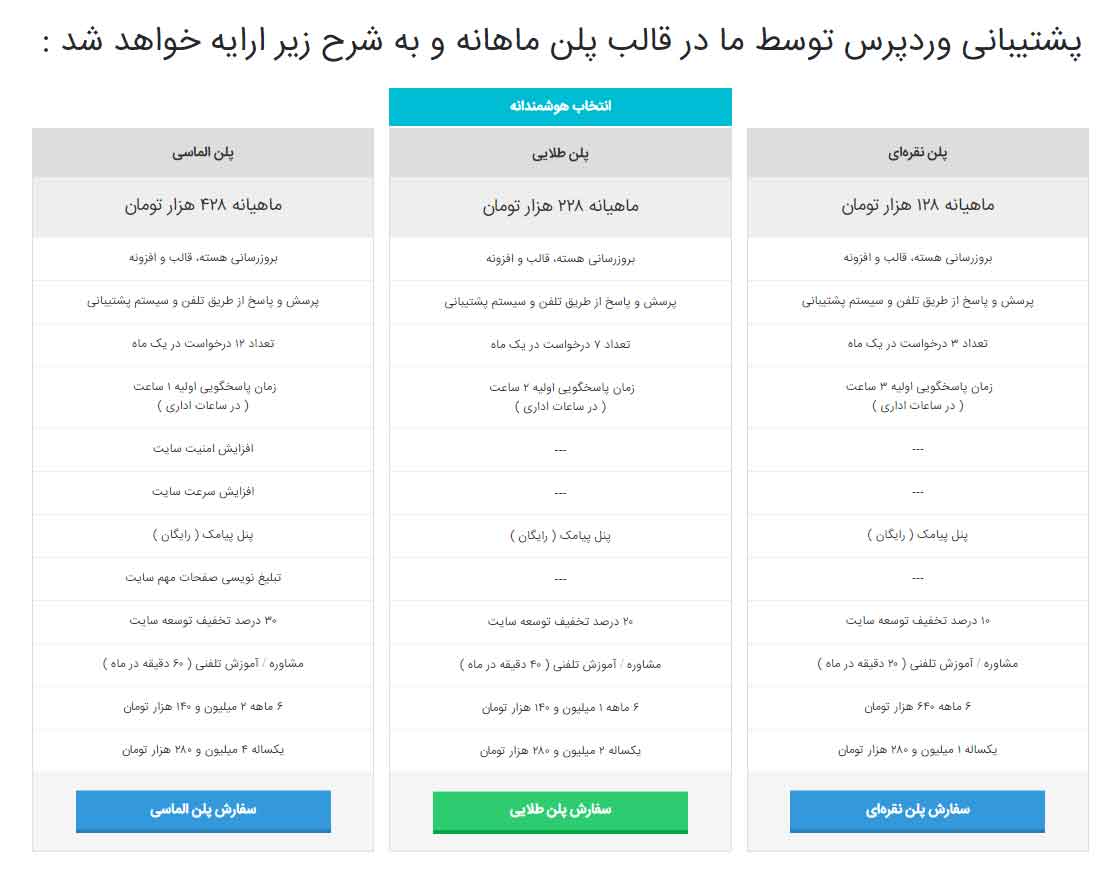Click the "افزایش سرعت سایت" feature row
1120x869 pixels.
[203, 492]
